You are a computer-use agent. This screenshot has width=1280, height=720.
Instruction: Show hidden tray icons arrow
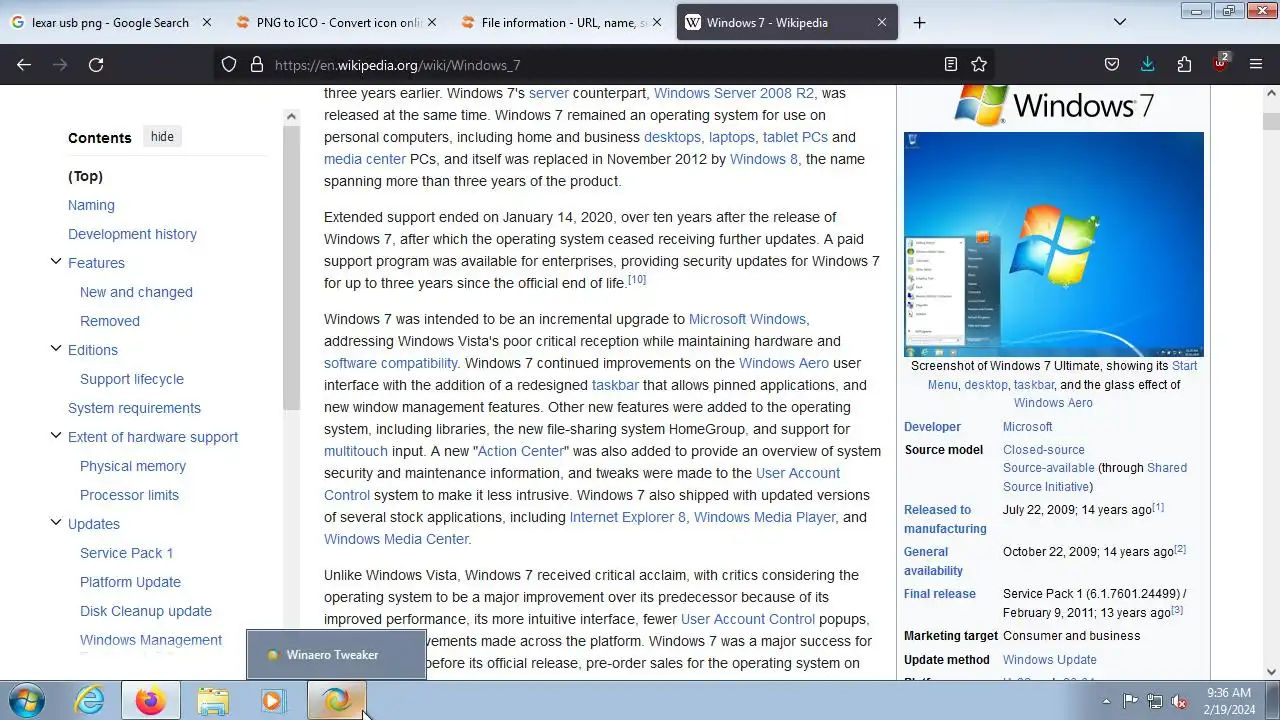click(1107, 701)
